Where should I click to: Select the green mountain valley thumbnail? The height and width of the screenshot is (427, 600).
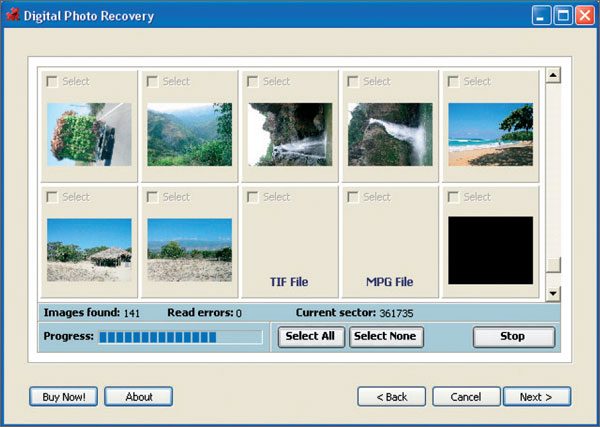(189, 134)
